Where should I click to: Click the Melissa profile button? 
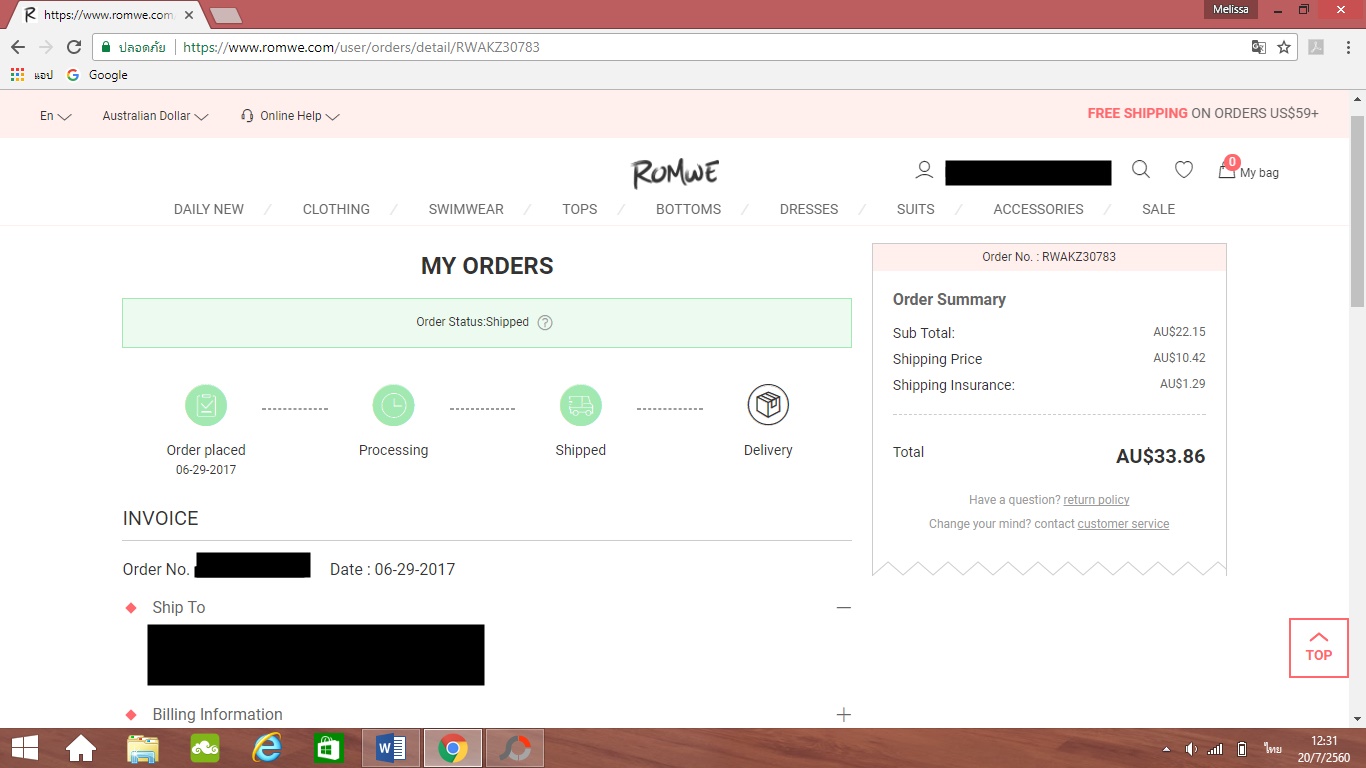point(1230,9)
